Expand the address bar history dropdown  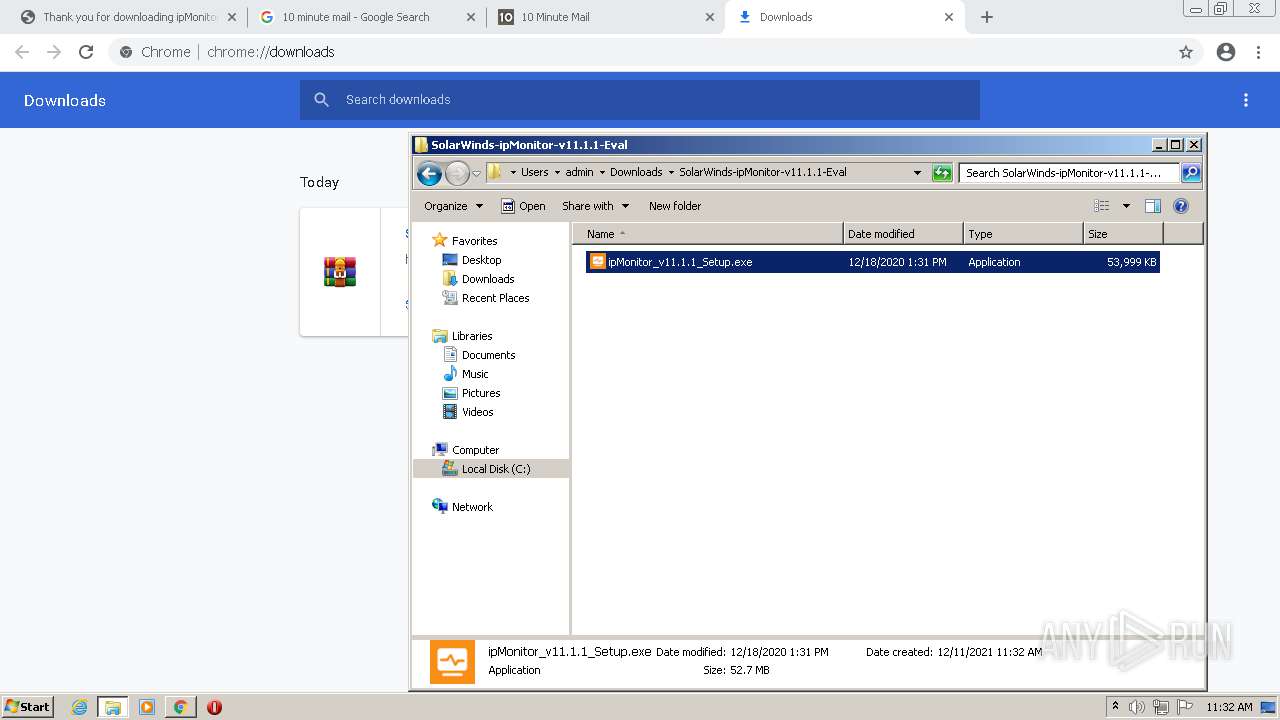(x=917, y=173)
